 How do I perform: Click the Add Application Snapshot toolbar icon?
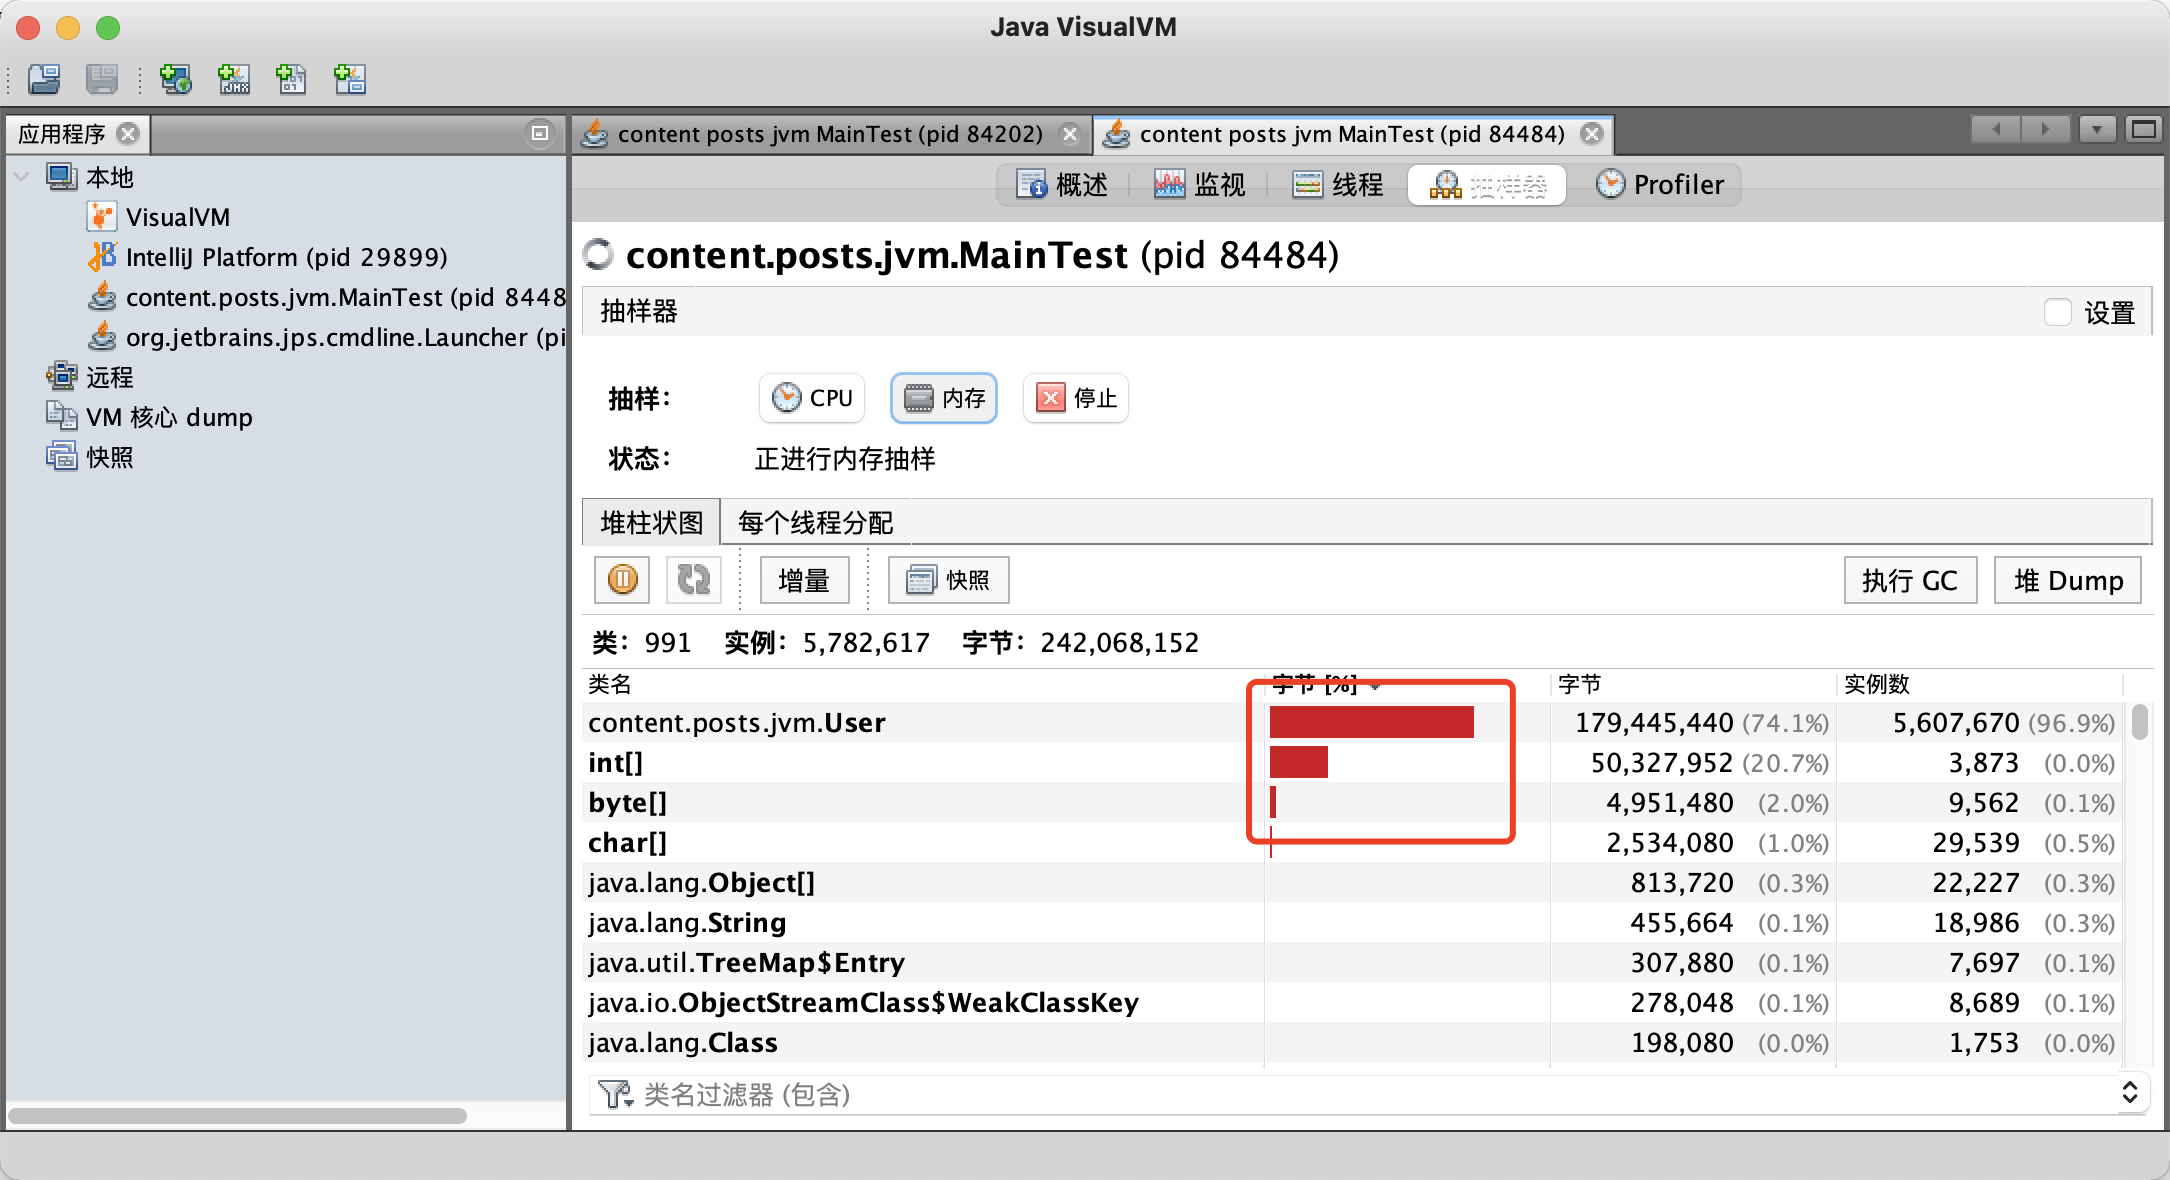[350, 79]
